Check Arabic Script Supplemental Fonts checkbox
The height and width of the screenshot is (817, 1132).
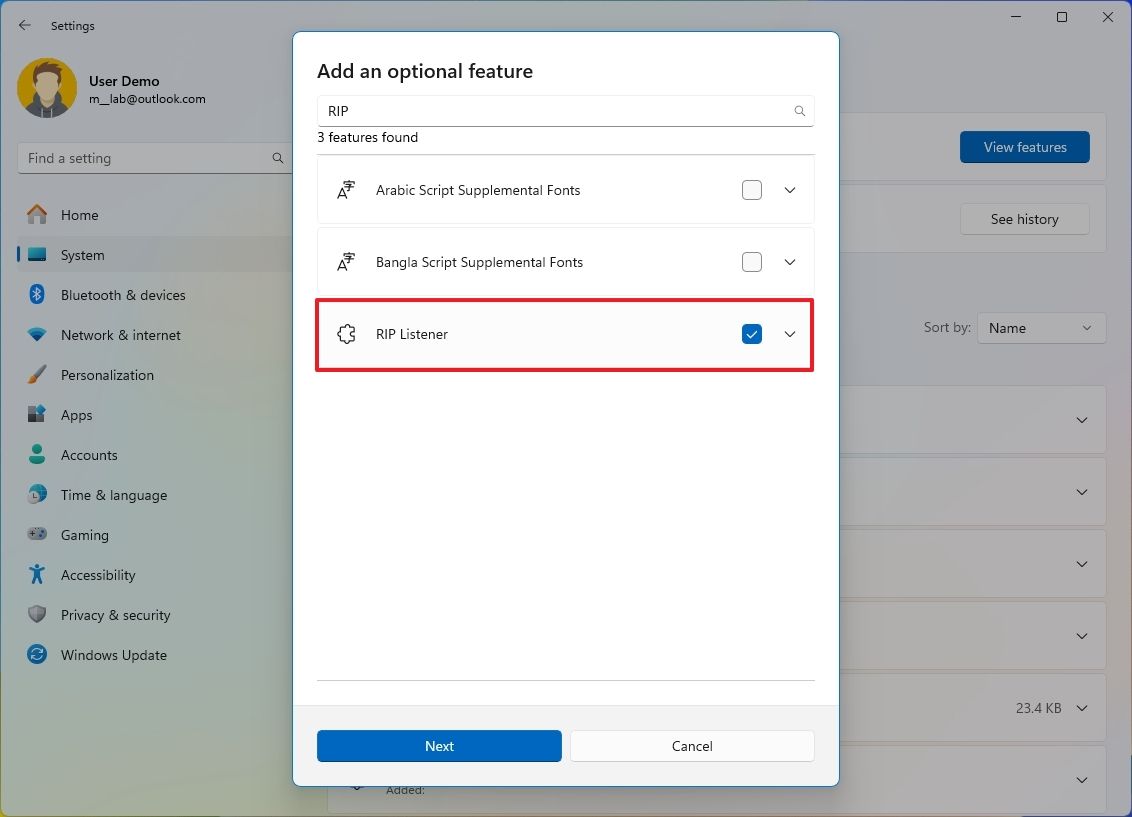tap(752, 190)
